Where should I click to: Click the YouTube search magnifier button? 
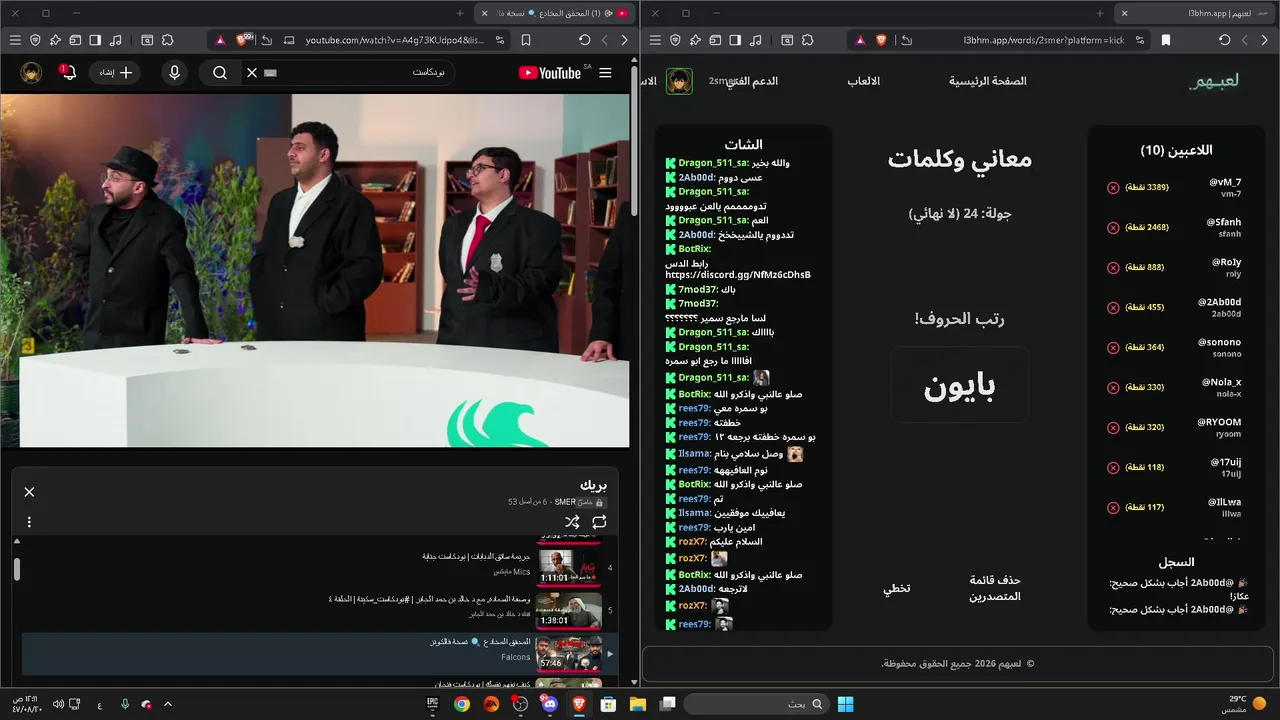(220, 72)
